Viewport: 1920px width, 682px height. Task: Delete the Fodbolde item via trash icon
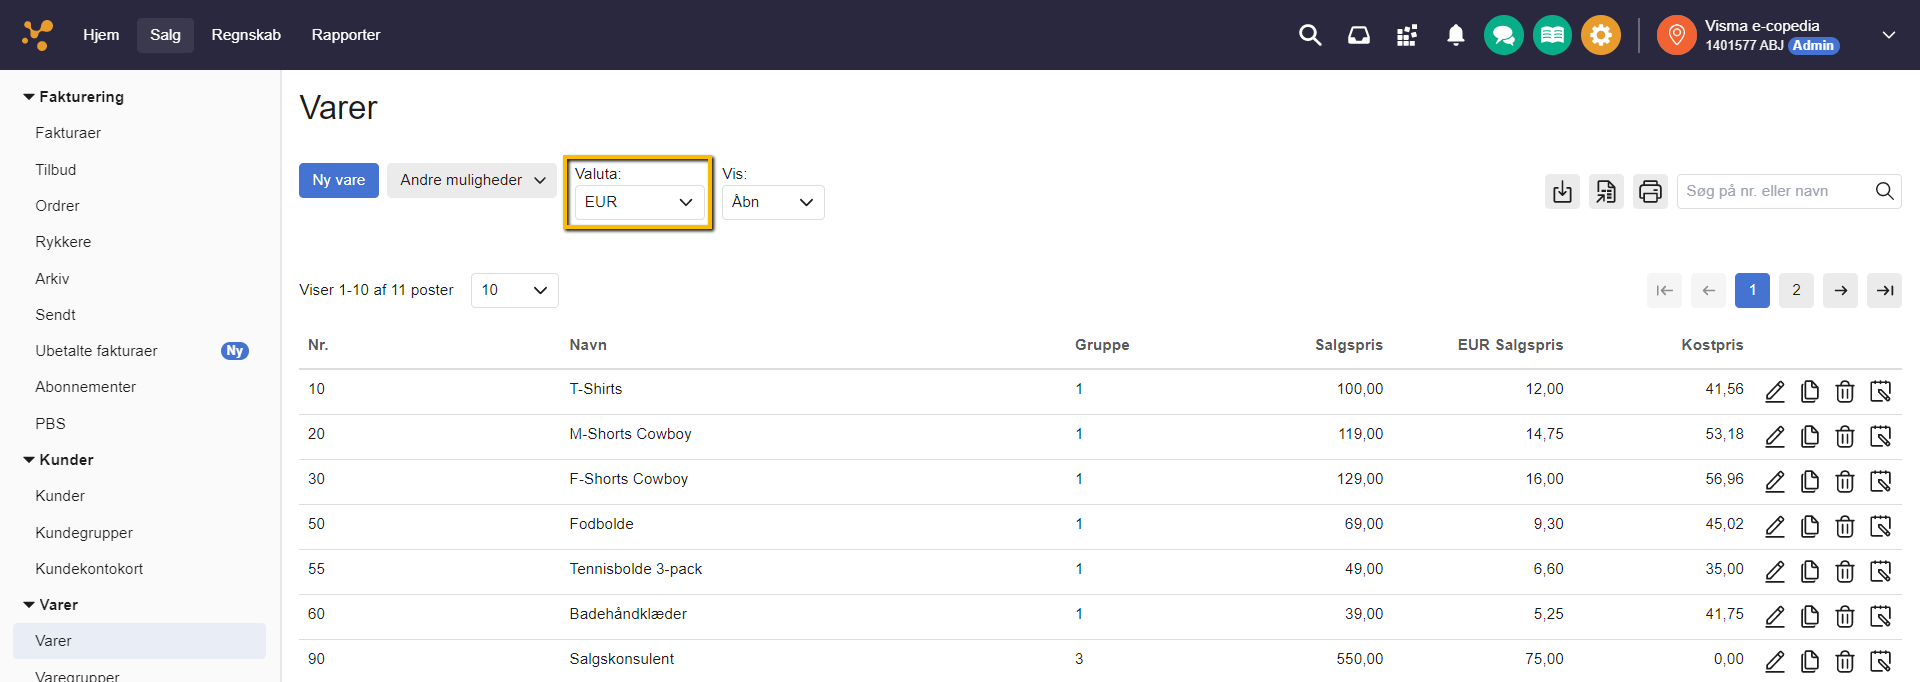click(x=1845, y=527)
